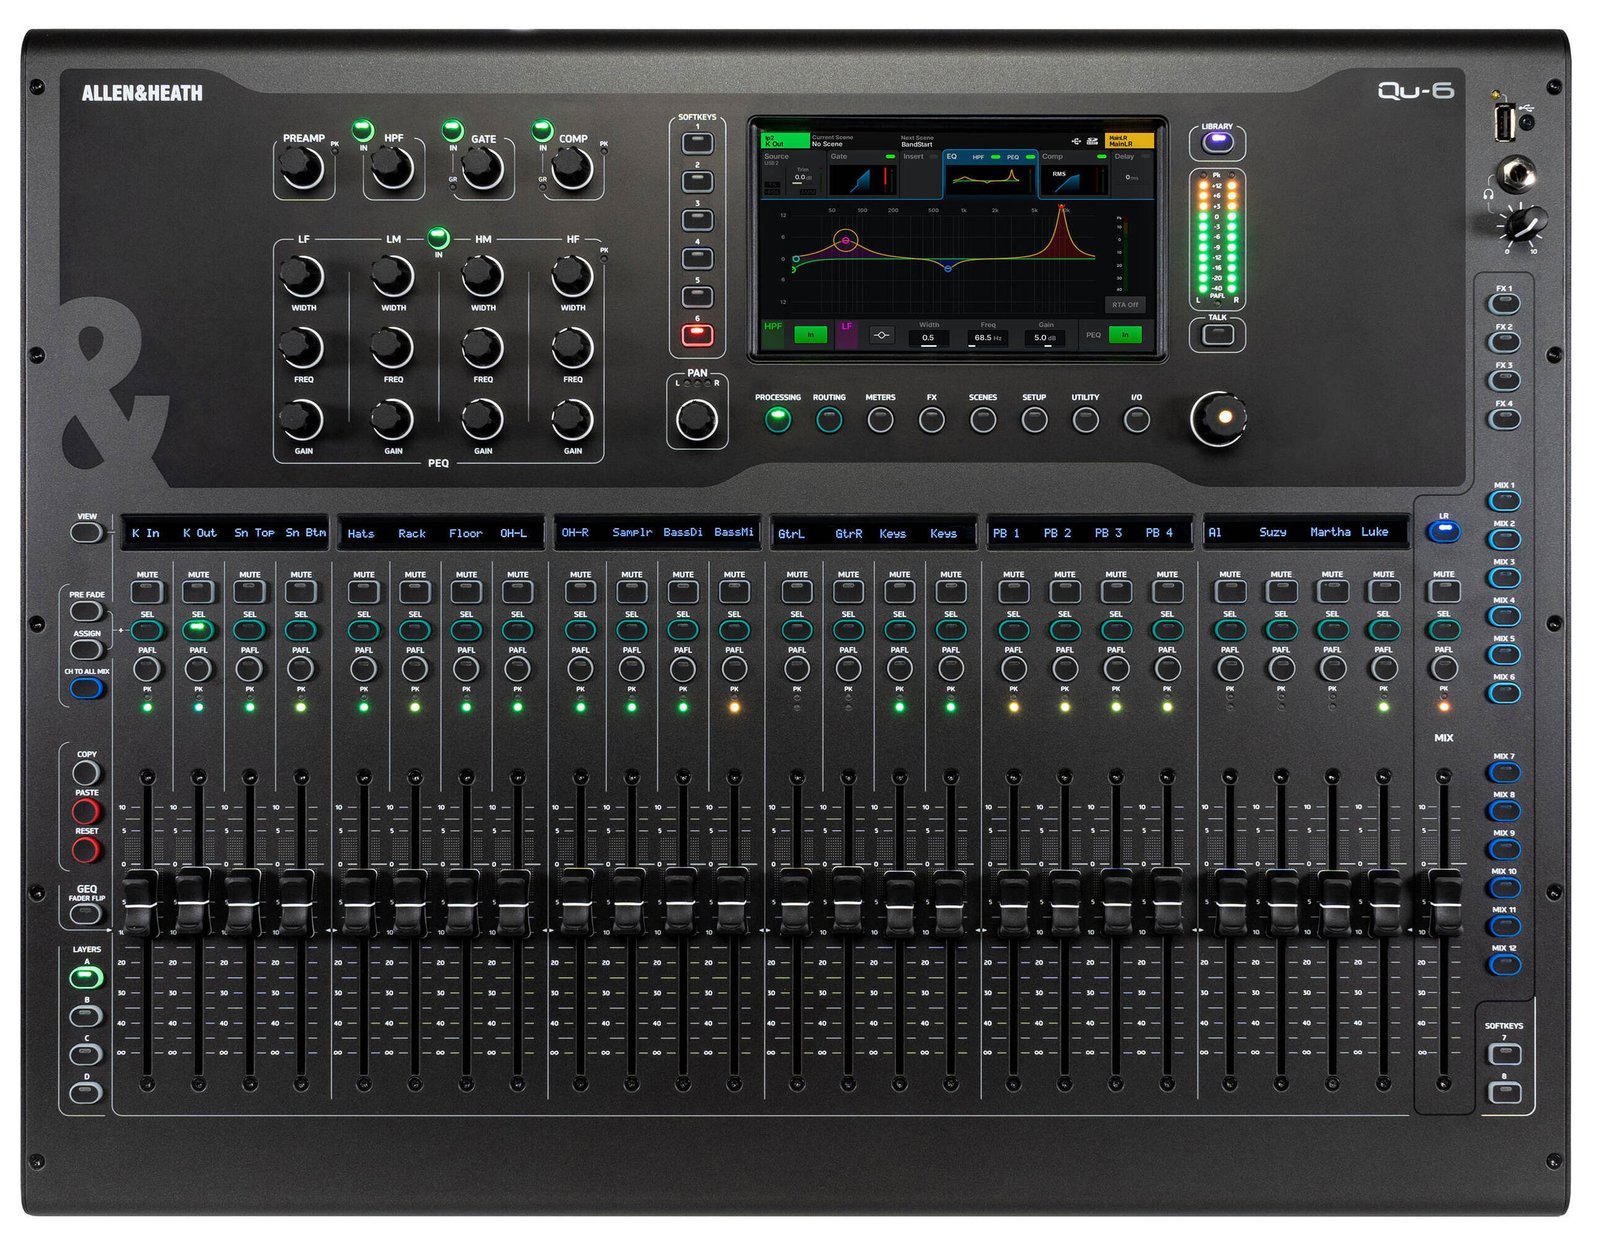Viewport: 1600px width, 1244px height.
Task: Tap the Freq 68.5 Hz value field
Action: coord(988,338)
